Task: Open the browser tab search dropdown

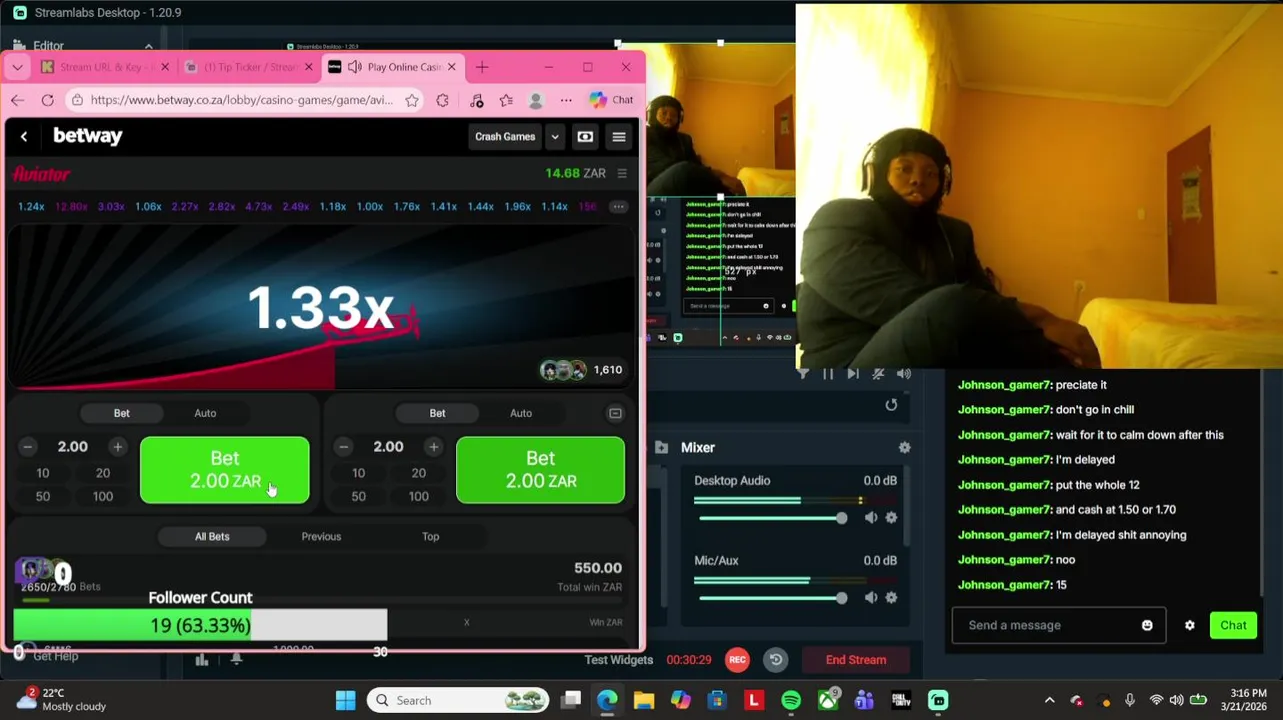Action: [x=17, y=67]
